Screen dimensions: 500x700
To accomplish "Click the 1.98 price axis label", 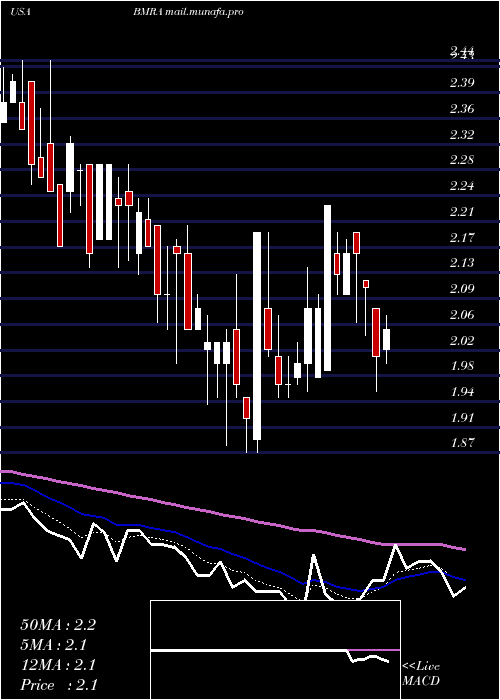I will (x=462, y=366).
